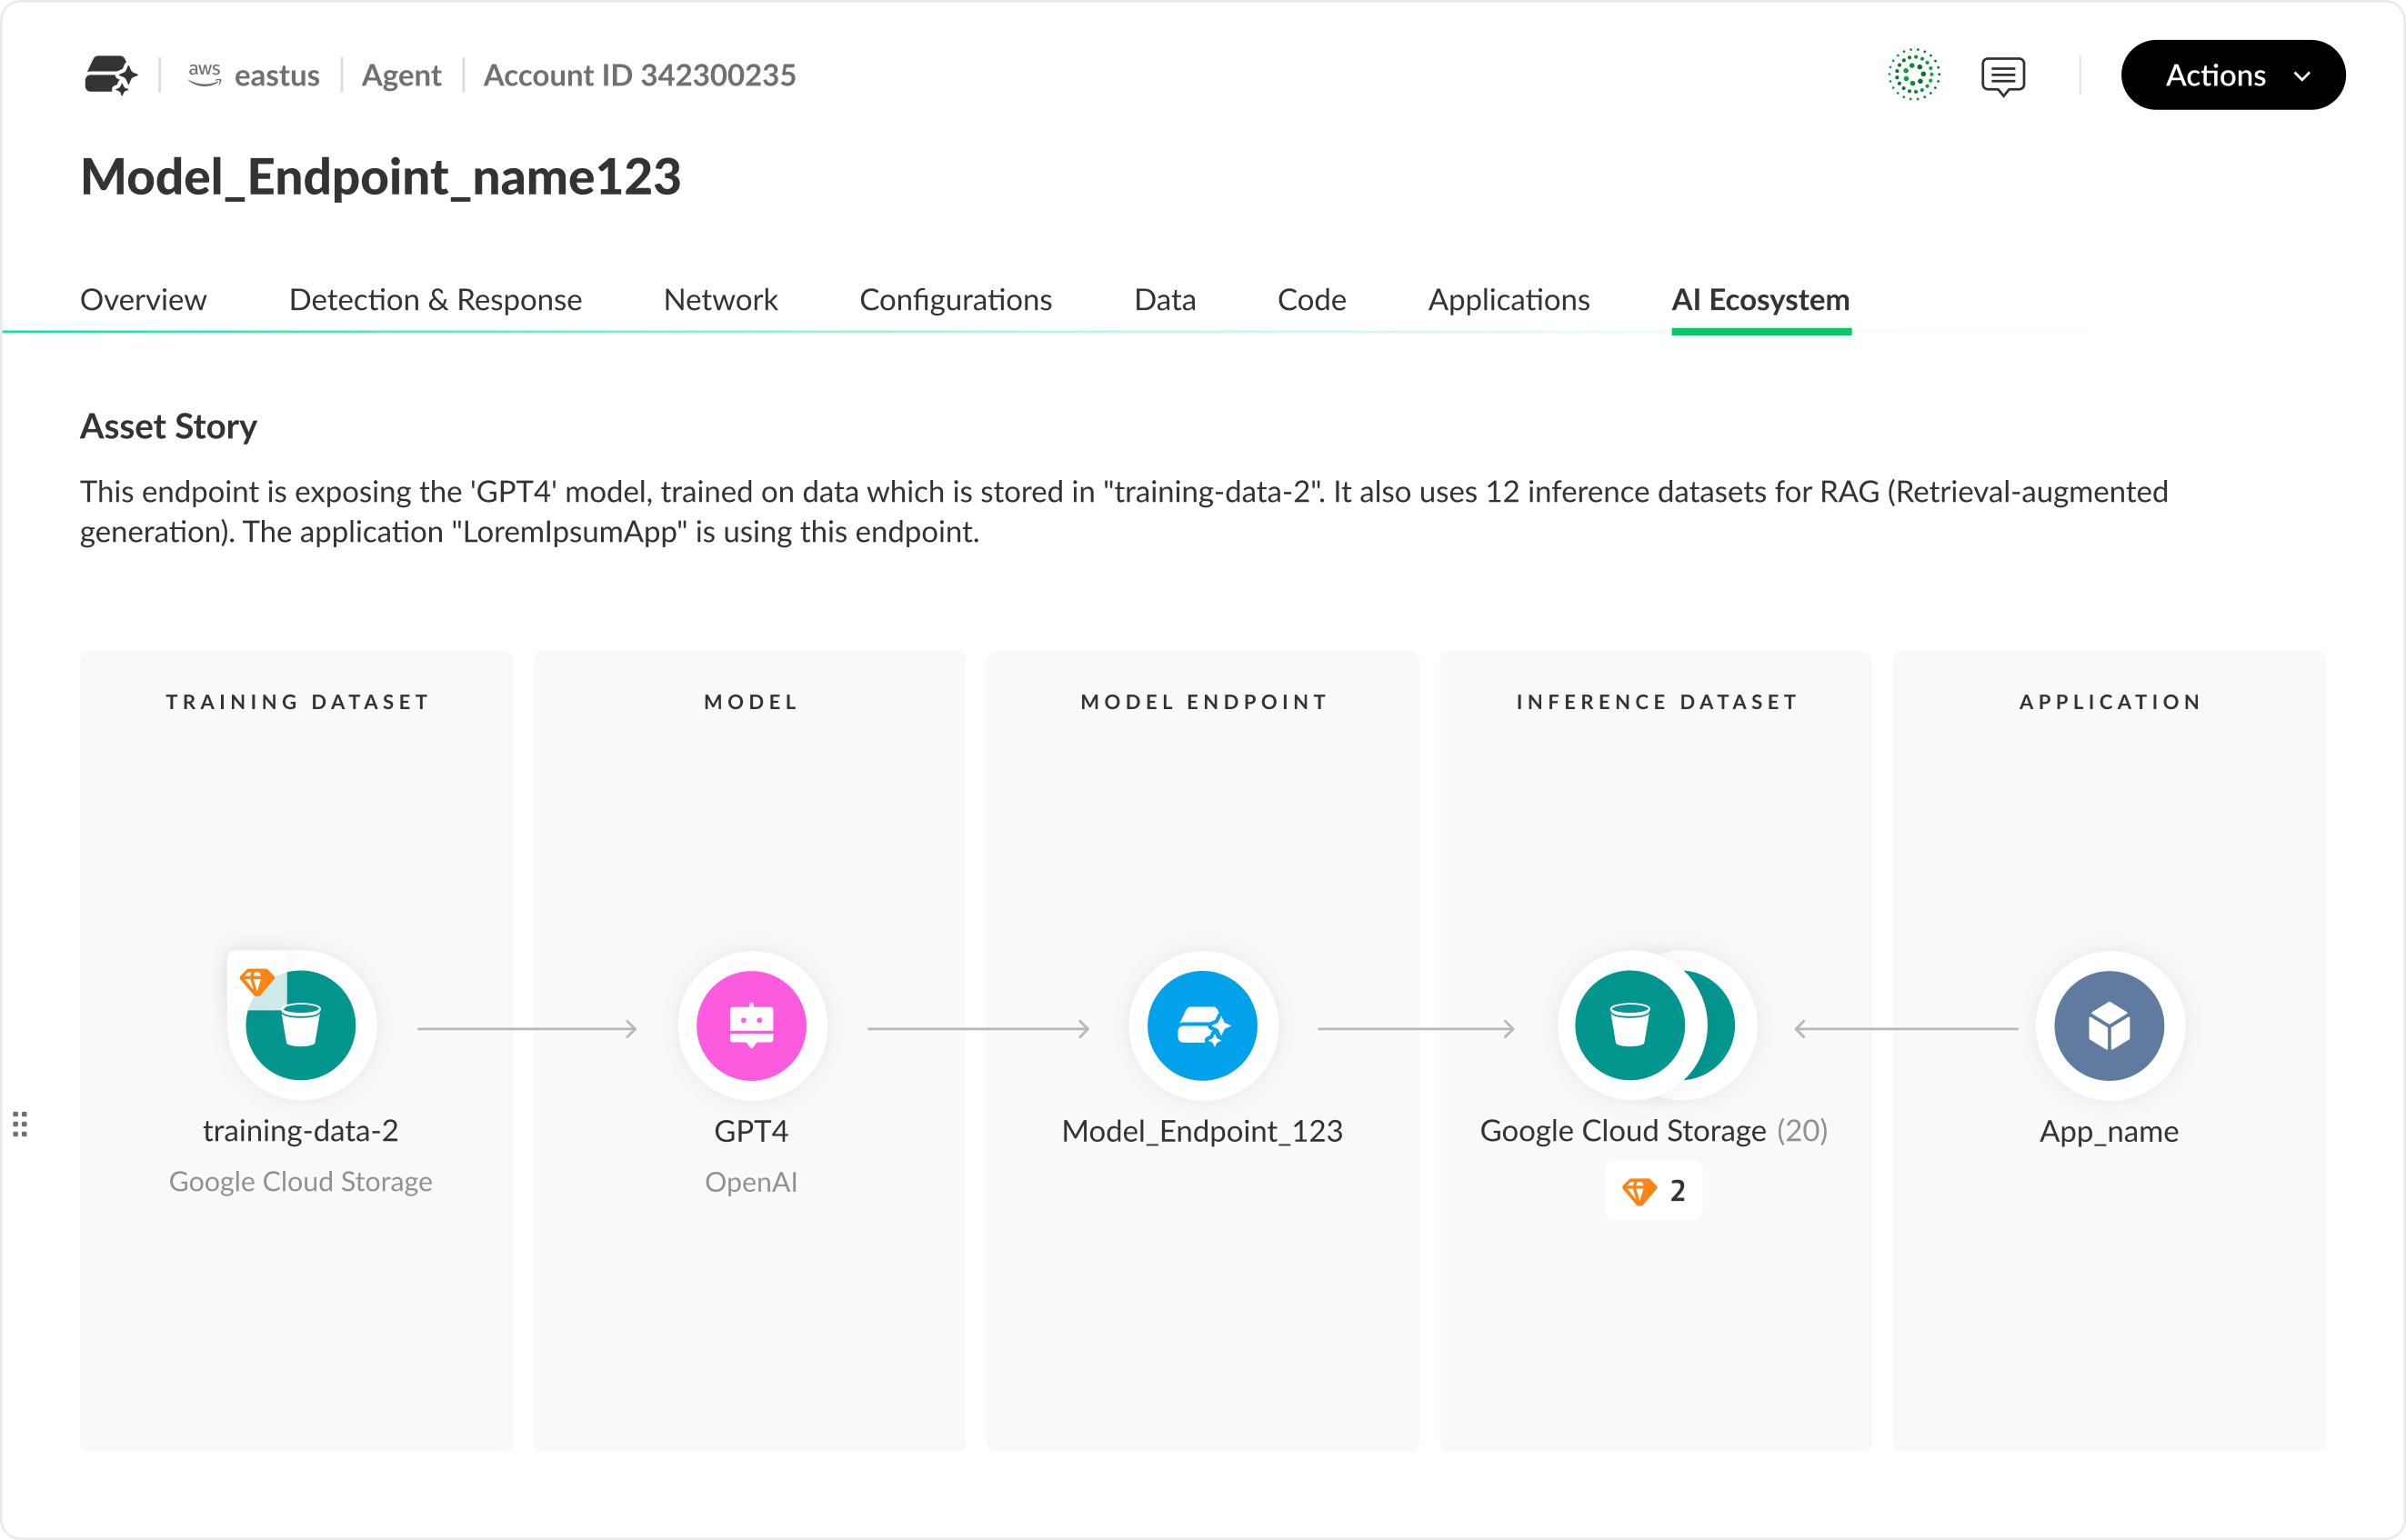Select the Configurations tab

click(956, 299)
